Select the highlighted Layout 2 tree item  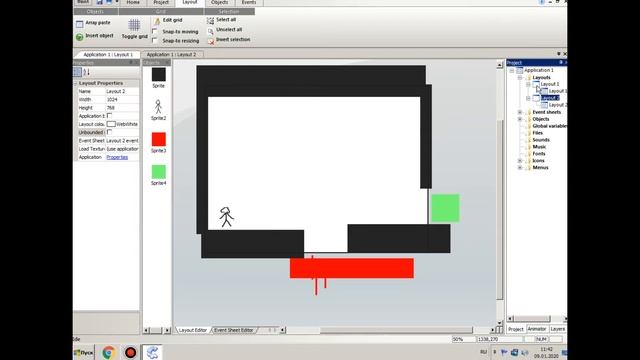550,98
